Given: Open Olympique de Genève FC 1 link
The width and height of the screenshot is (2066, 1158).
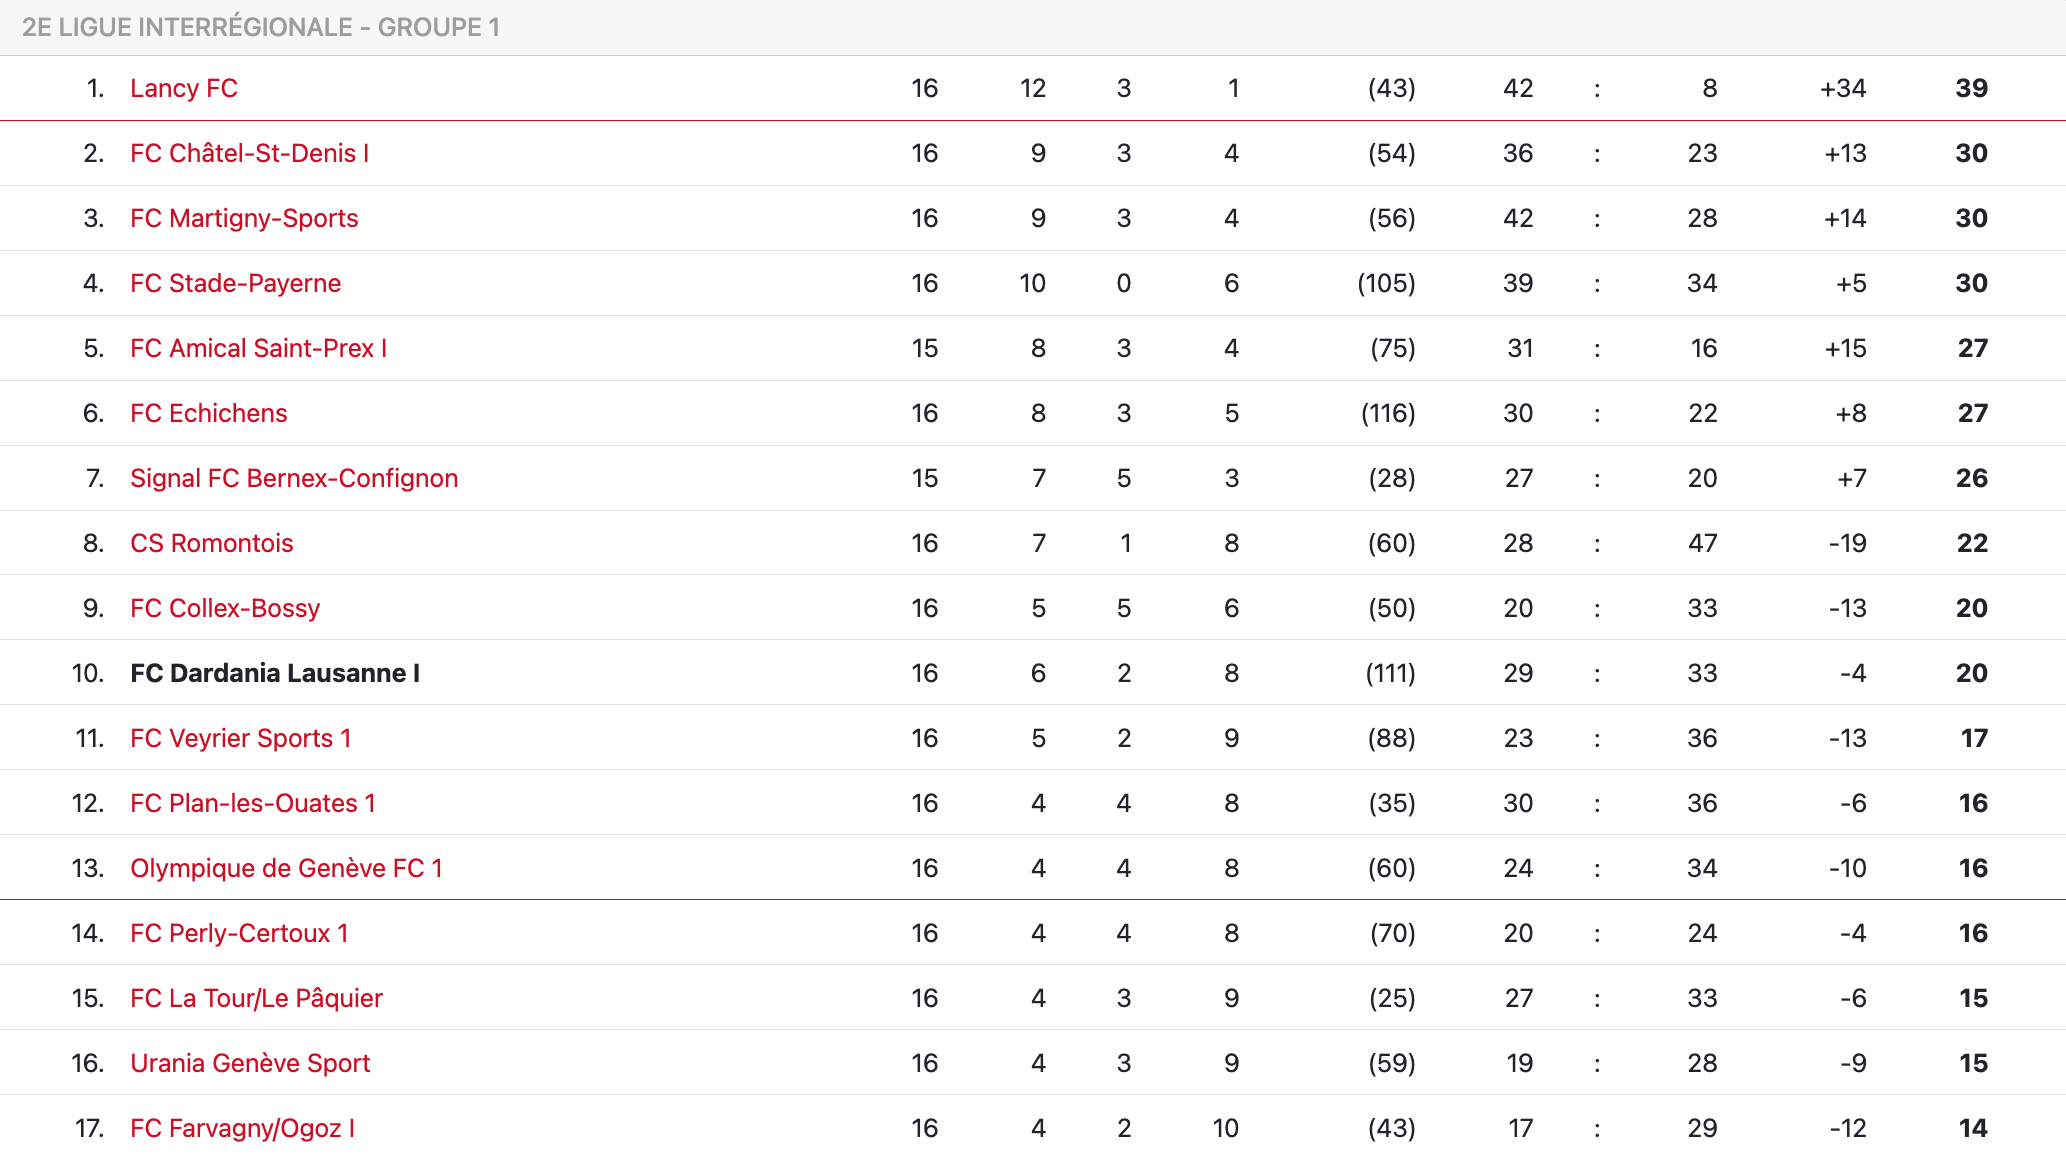Looking at the screenshot, I should [x=286, y=868].
